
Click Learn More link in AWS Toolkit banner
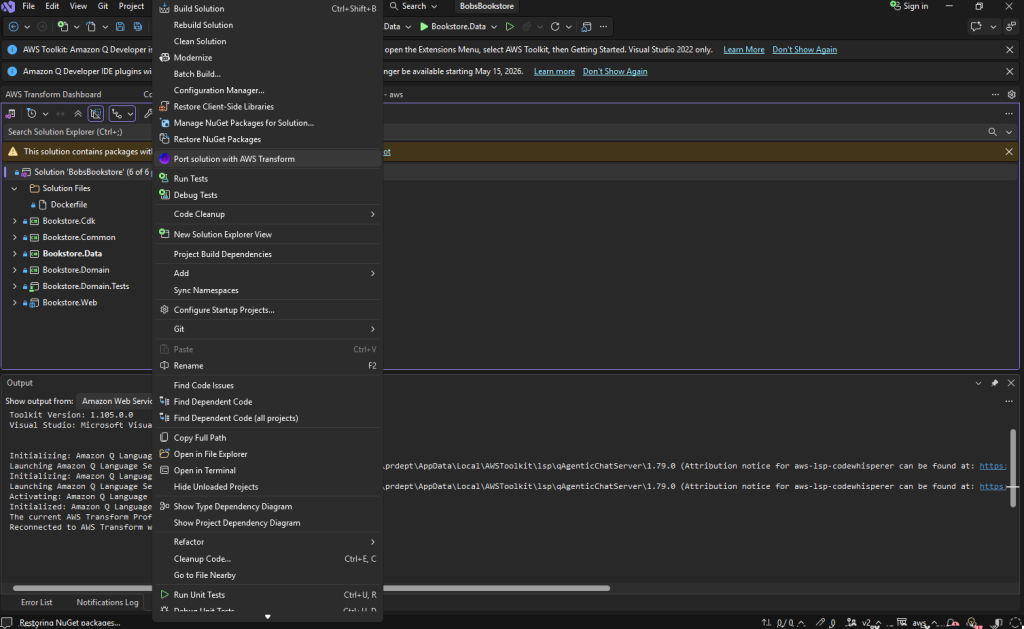744,50
